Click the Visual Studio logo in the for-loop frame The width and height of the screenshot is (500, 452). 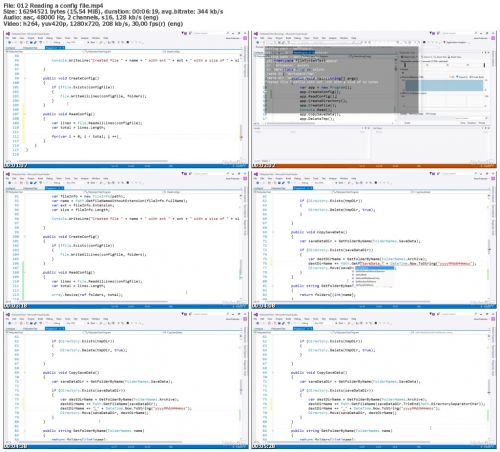click(8, 34)
